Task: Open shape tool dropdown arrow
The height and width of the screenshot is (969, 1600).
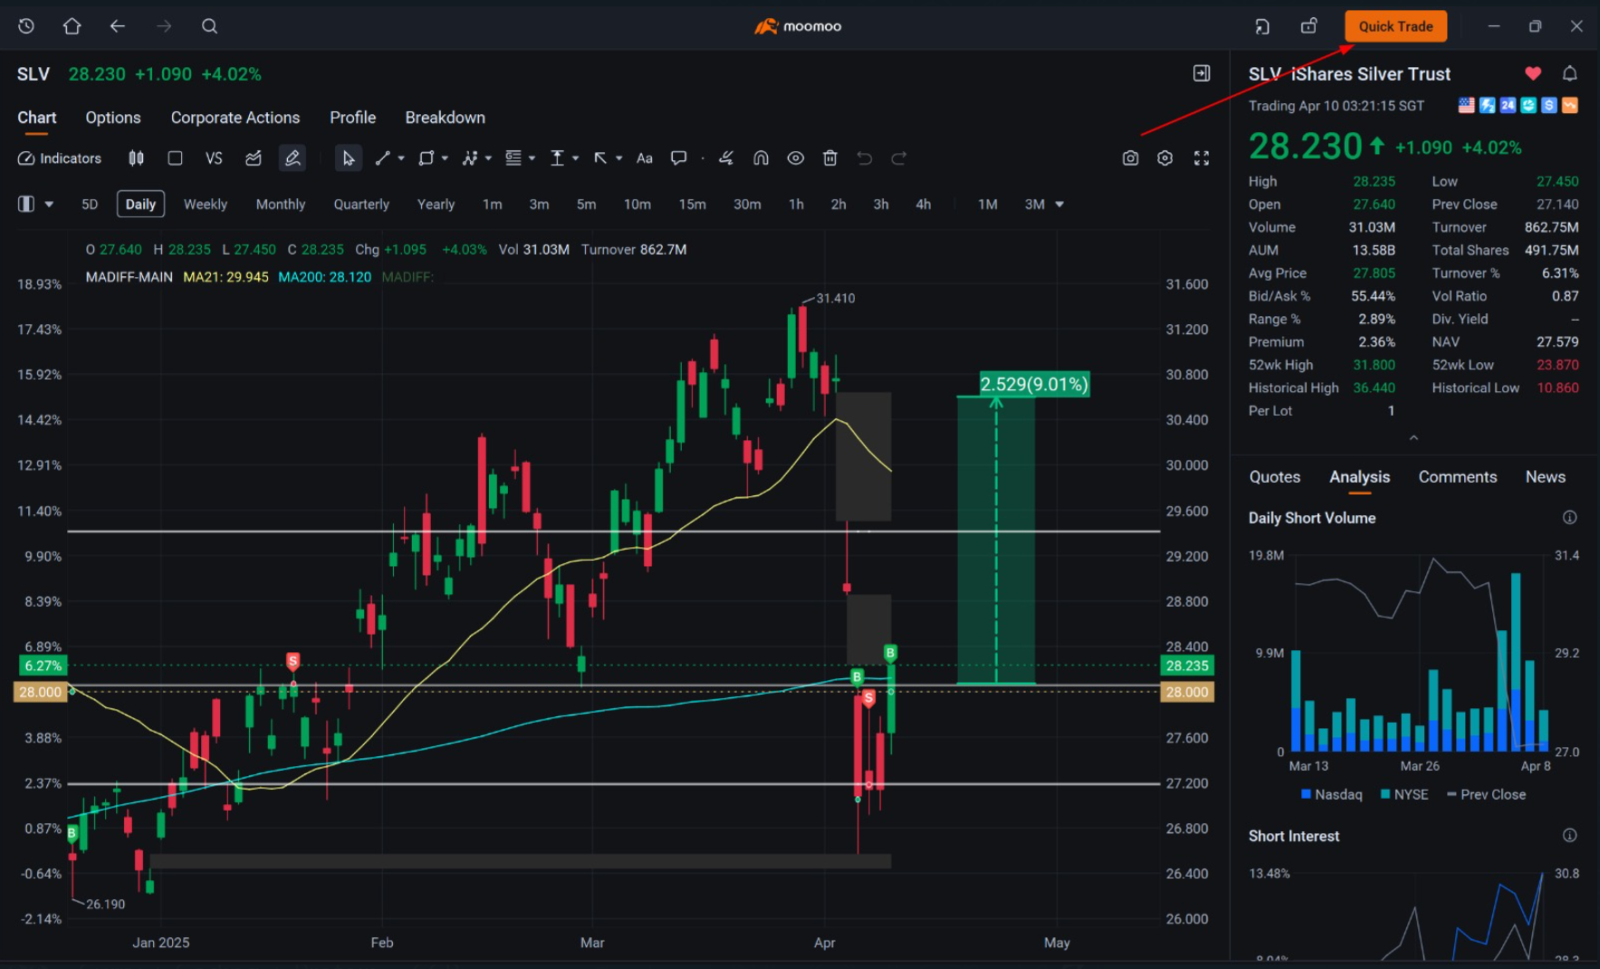Action: (445, 158)
